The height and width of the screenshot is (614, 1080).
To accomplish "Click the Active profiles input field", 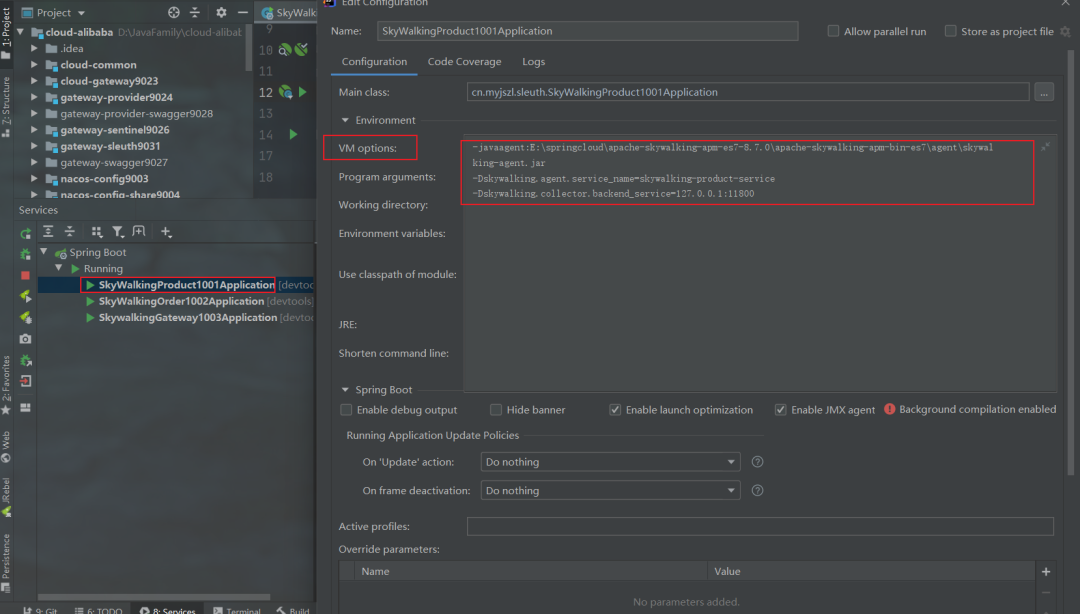I will [x=760, y=526].
